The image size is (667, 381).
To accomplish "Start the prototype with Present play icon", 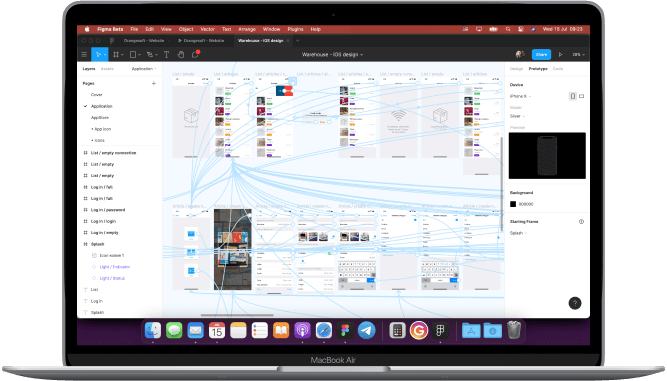I will (x=560, y=54).
